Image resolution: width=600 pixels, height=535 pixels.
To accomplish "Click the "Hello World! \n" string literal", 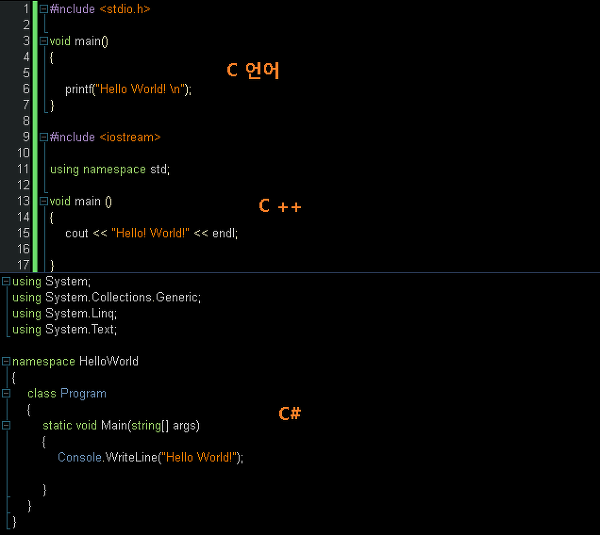I will point(140,89).
